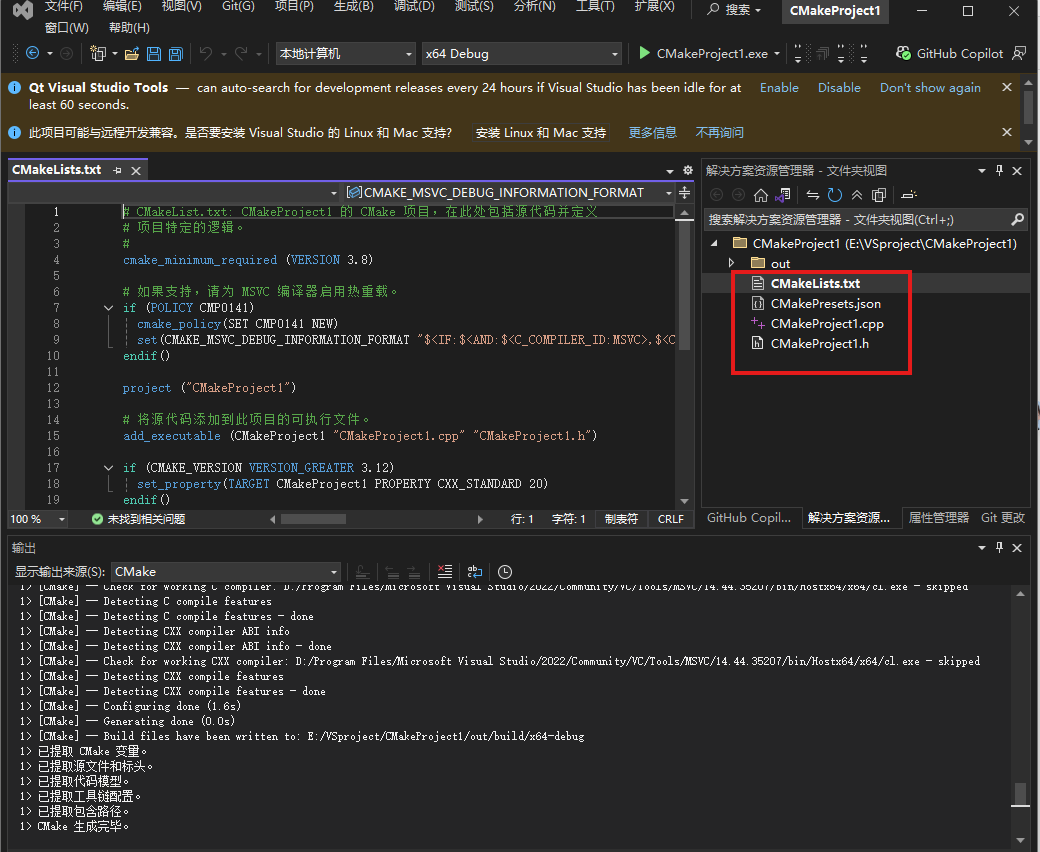
Task: Collapse the if POLICY CMP0141 code block
Action: tap(108, 307)
